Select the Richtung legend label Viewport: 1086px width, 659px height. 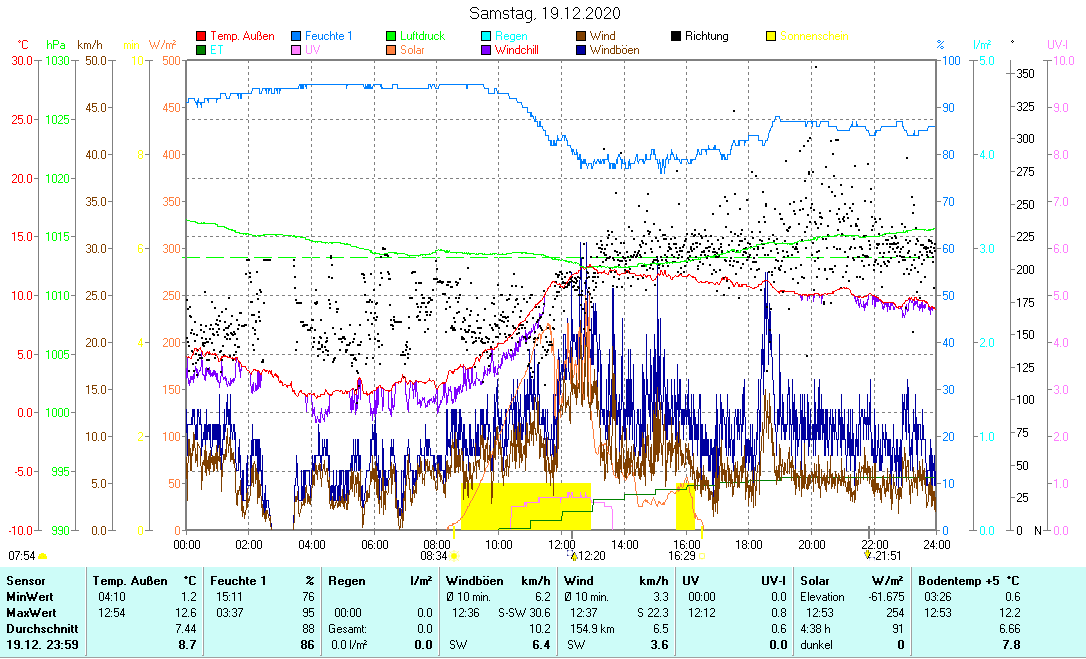(706, 37)
